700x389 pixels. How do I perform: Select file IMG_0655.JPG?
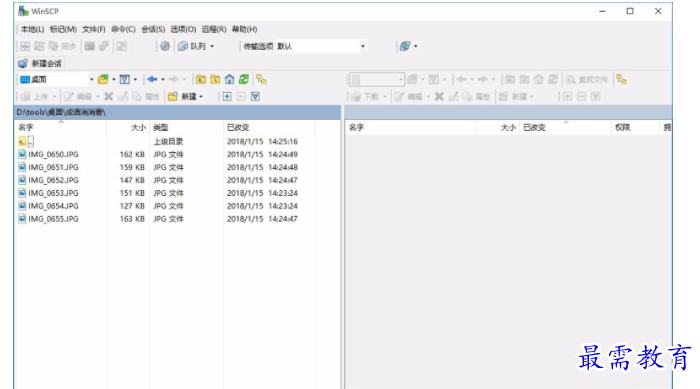[48, 219]
